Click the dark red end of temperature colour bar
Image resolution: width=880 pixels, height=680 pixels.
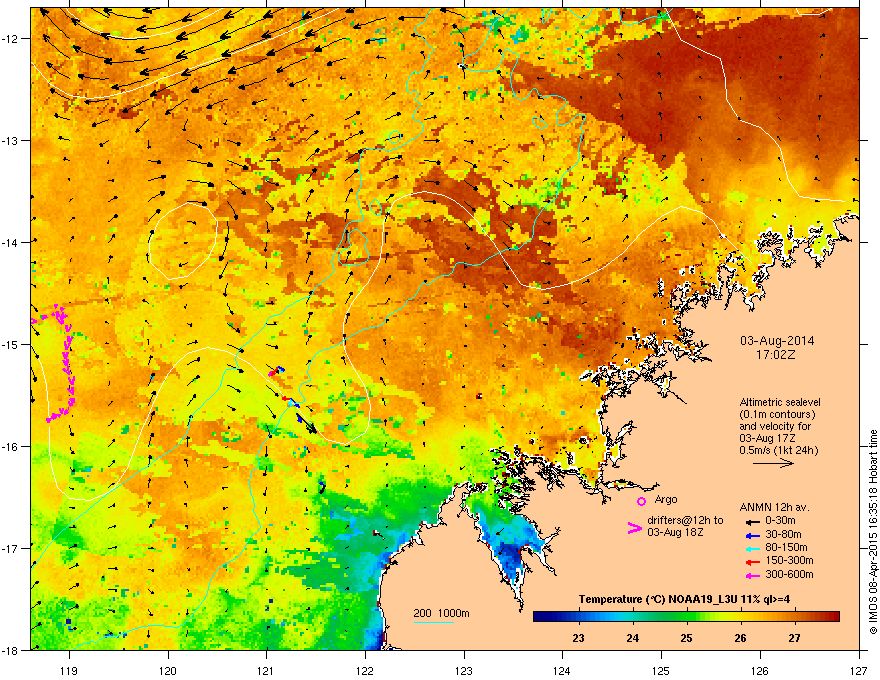(833, 617)
